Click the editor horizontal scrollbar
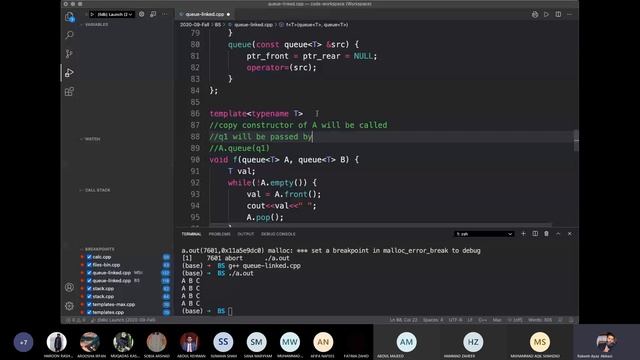 point(380,224)
